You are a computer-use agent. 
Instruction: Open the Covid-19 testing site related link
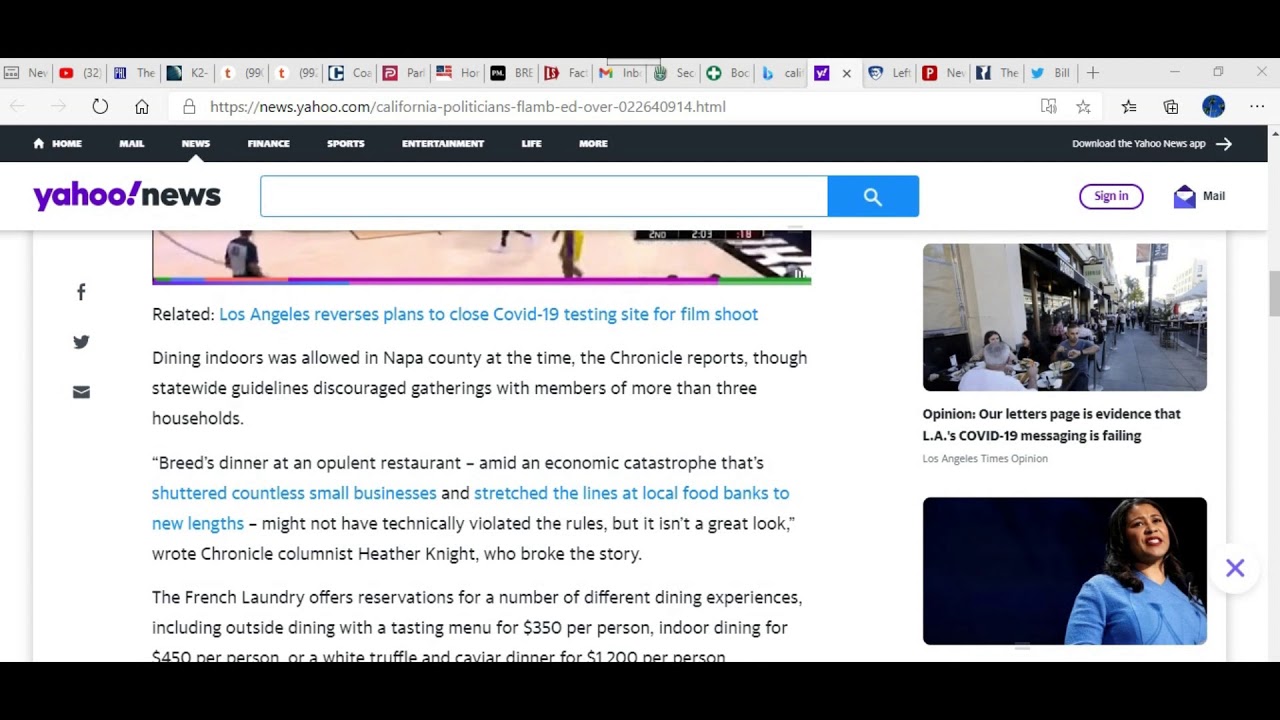click(488, 314)
